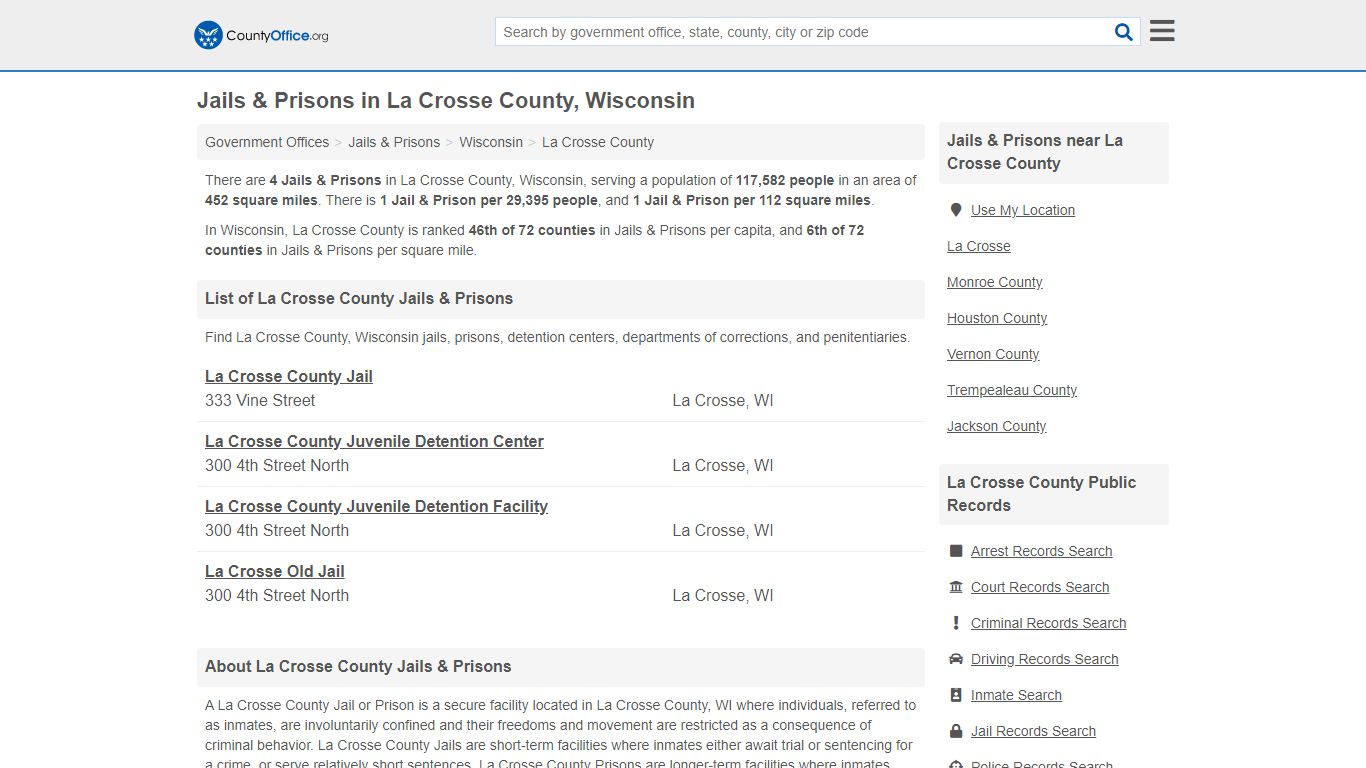Open Vernon County link
1366x768 pixels.
pyautogui.click(x=993, y=354)
